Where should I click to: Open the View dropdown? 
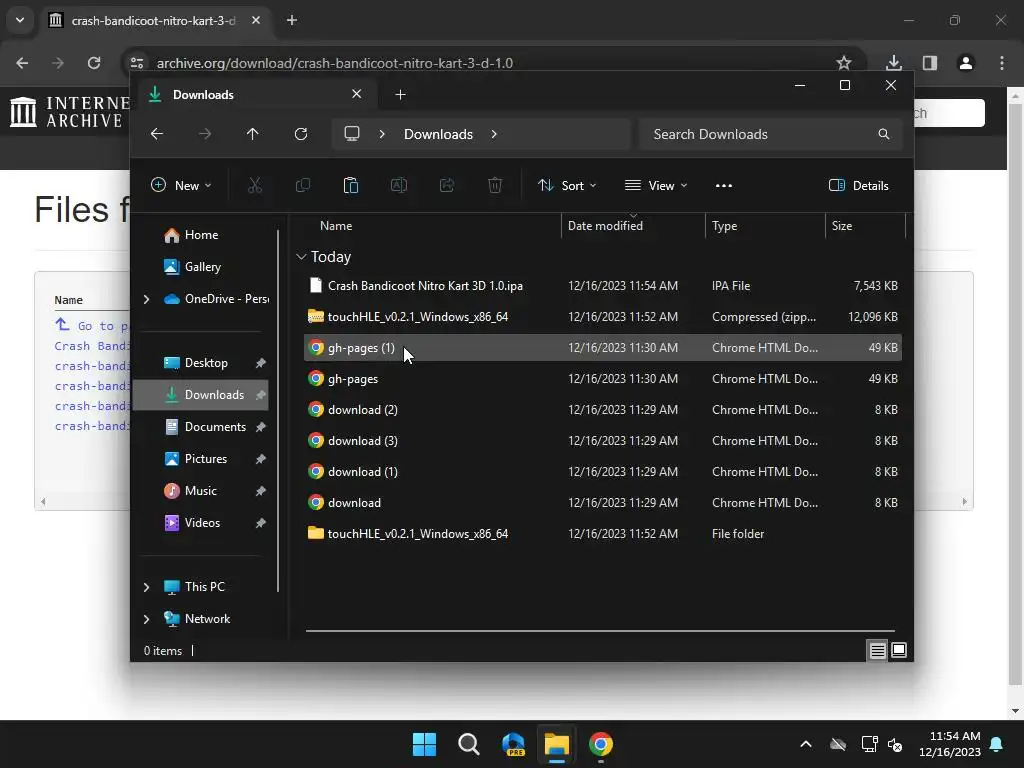click(656, 185)
